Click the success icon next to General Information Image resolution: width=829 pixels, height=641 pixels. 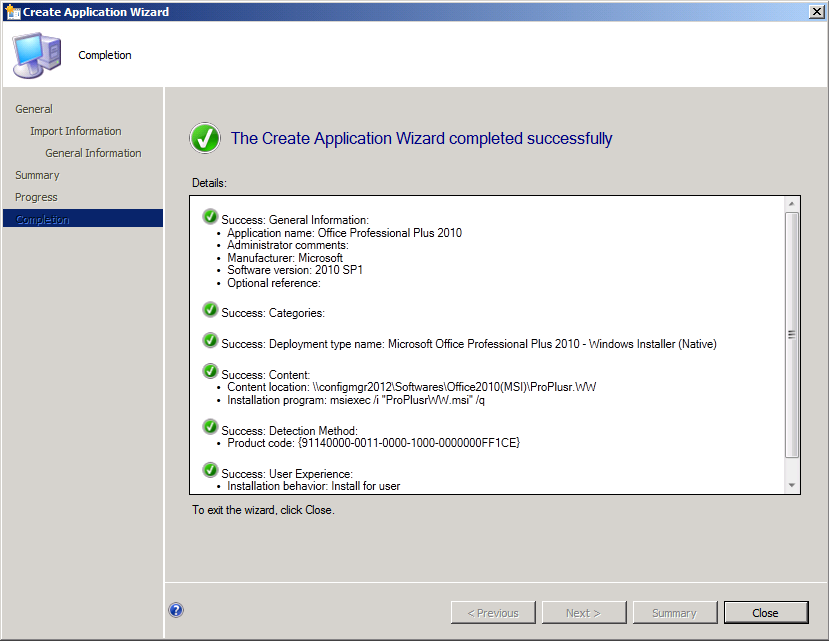click(210, 216)
